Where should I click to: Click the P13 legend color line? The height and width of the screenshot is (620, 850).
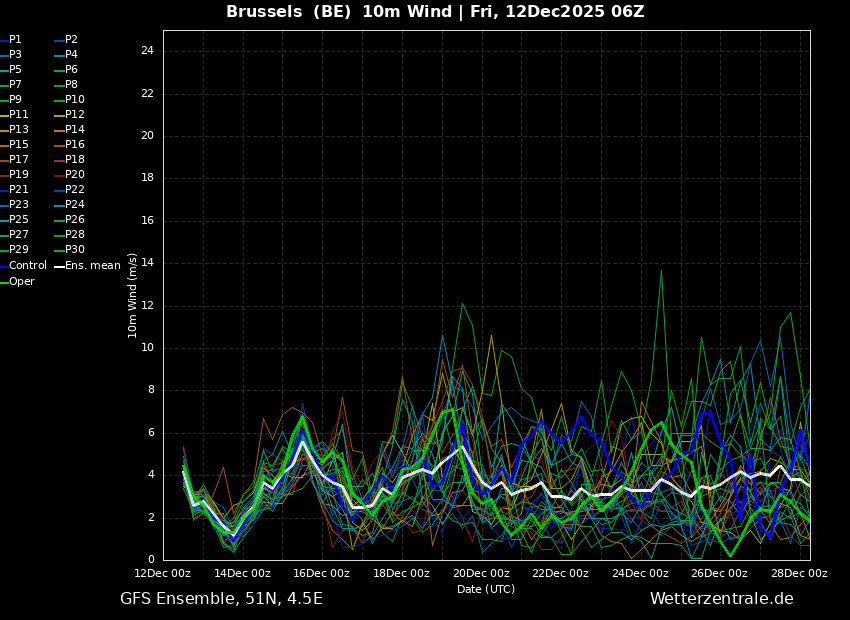point(4,130)
